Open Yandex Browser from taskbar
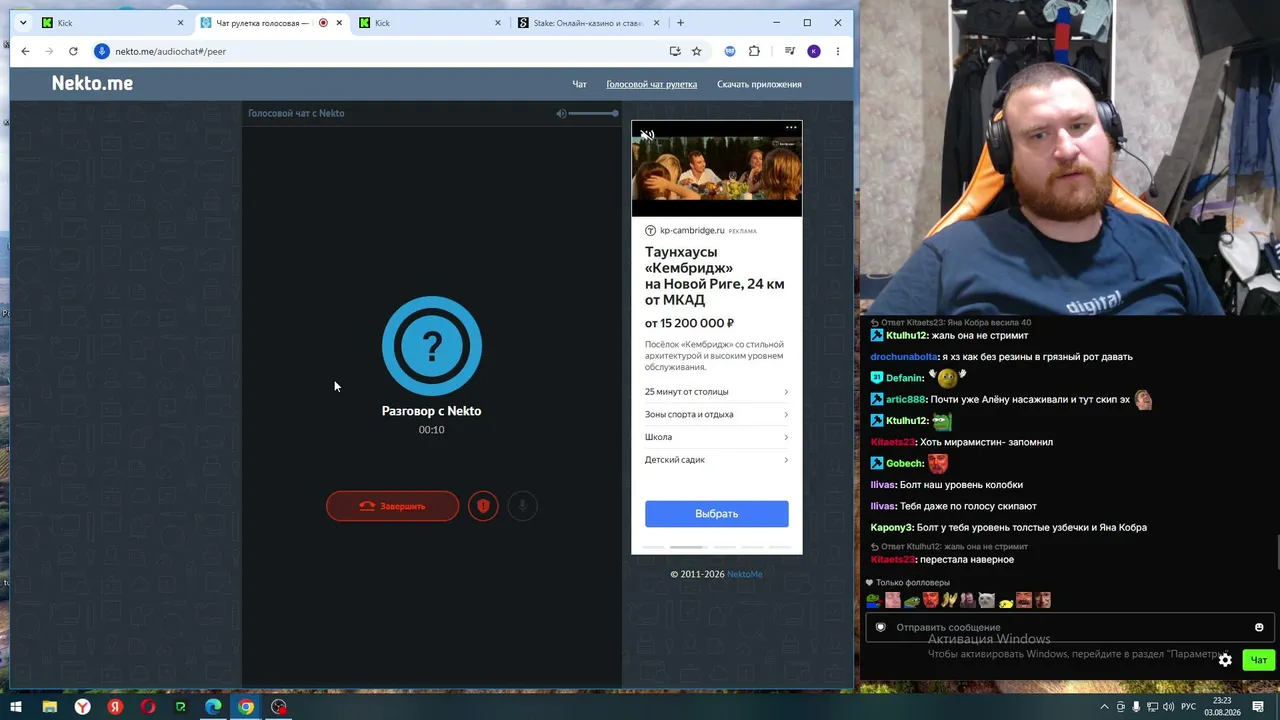 pyautogui.click(x=82, y=707)
